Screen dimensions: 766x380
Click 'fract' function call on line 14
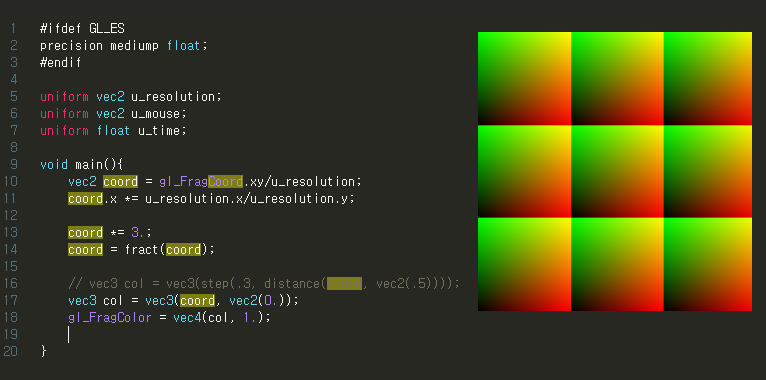click(142, 250)
